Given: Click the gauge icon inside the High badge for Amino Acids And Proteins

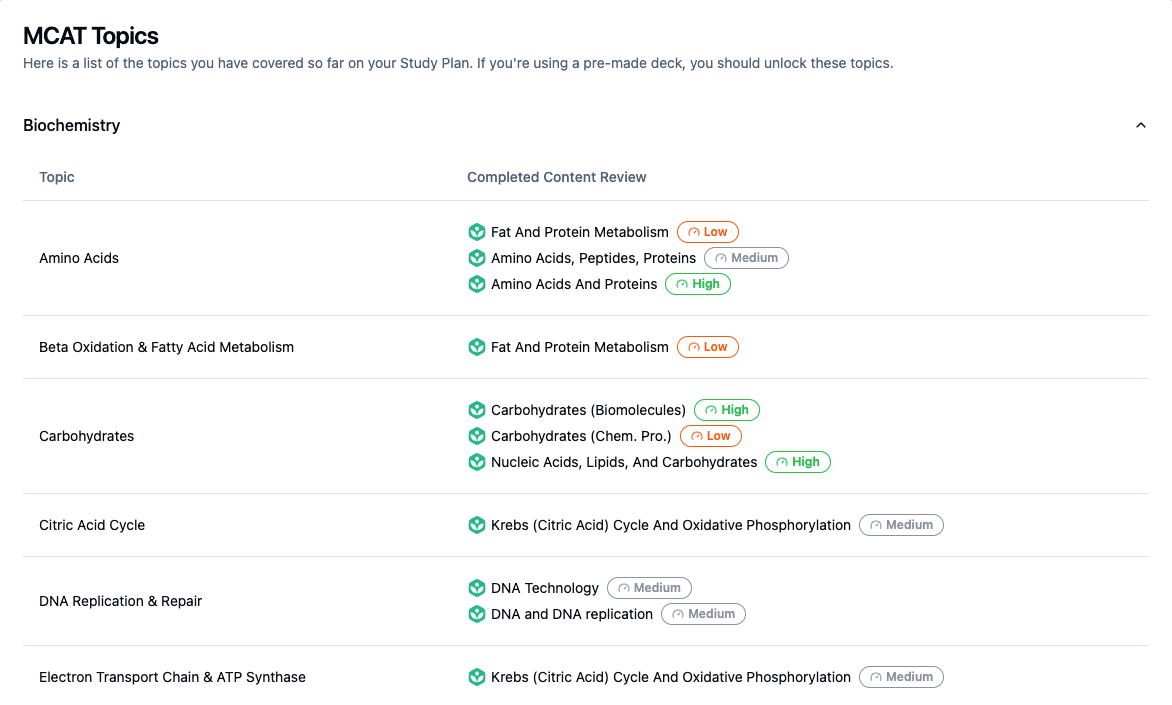Looking at the screenshot, I should pyautogui.click(x=681, y=284).
